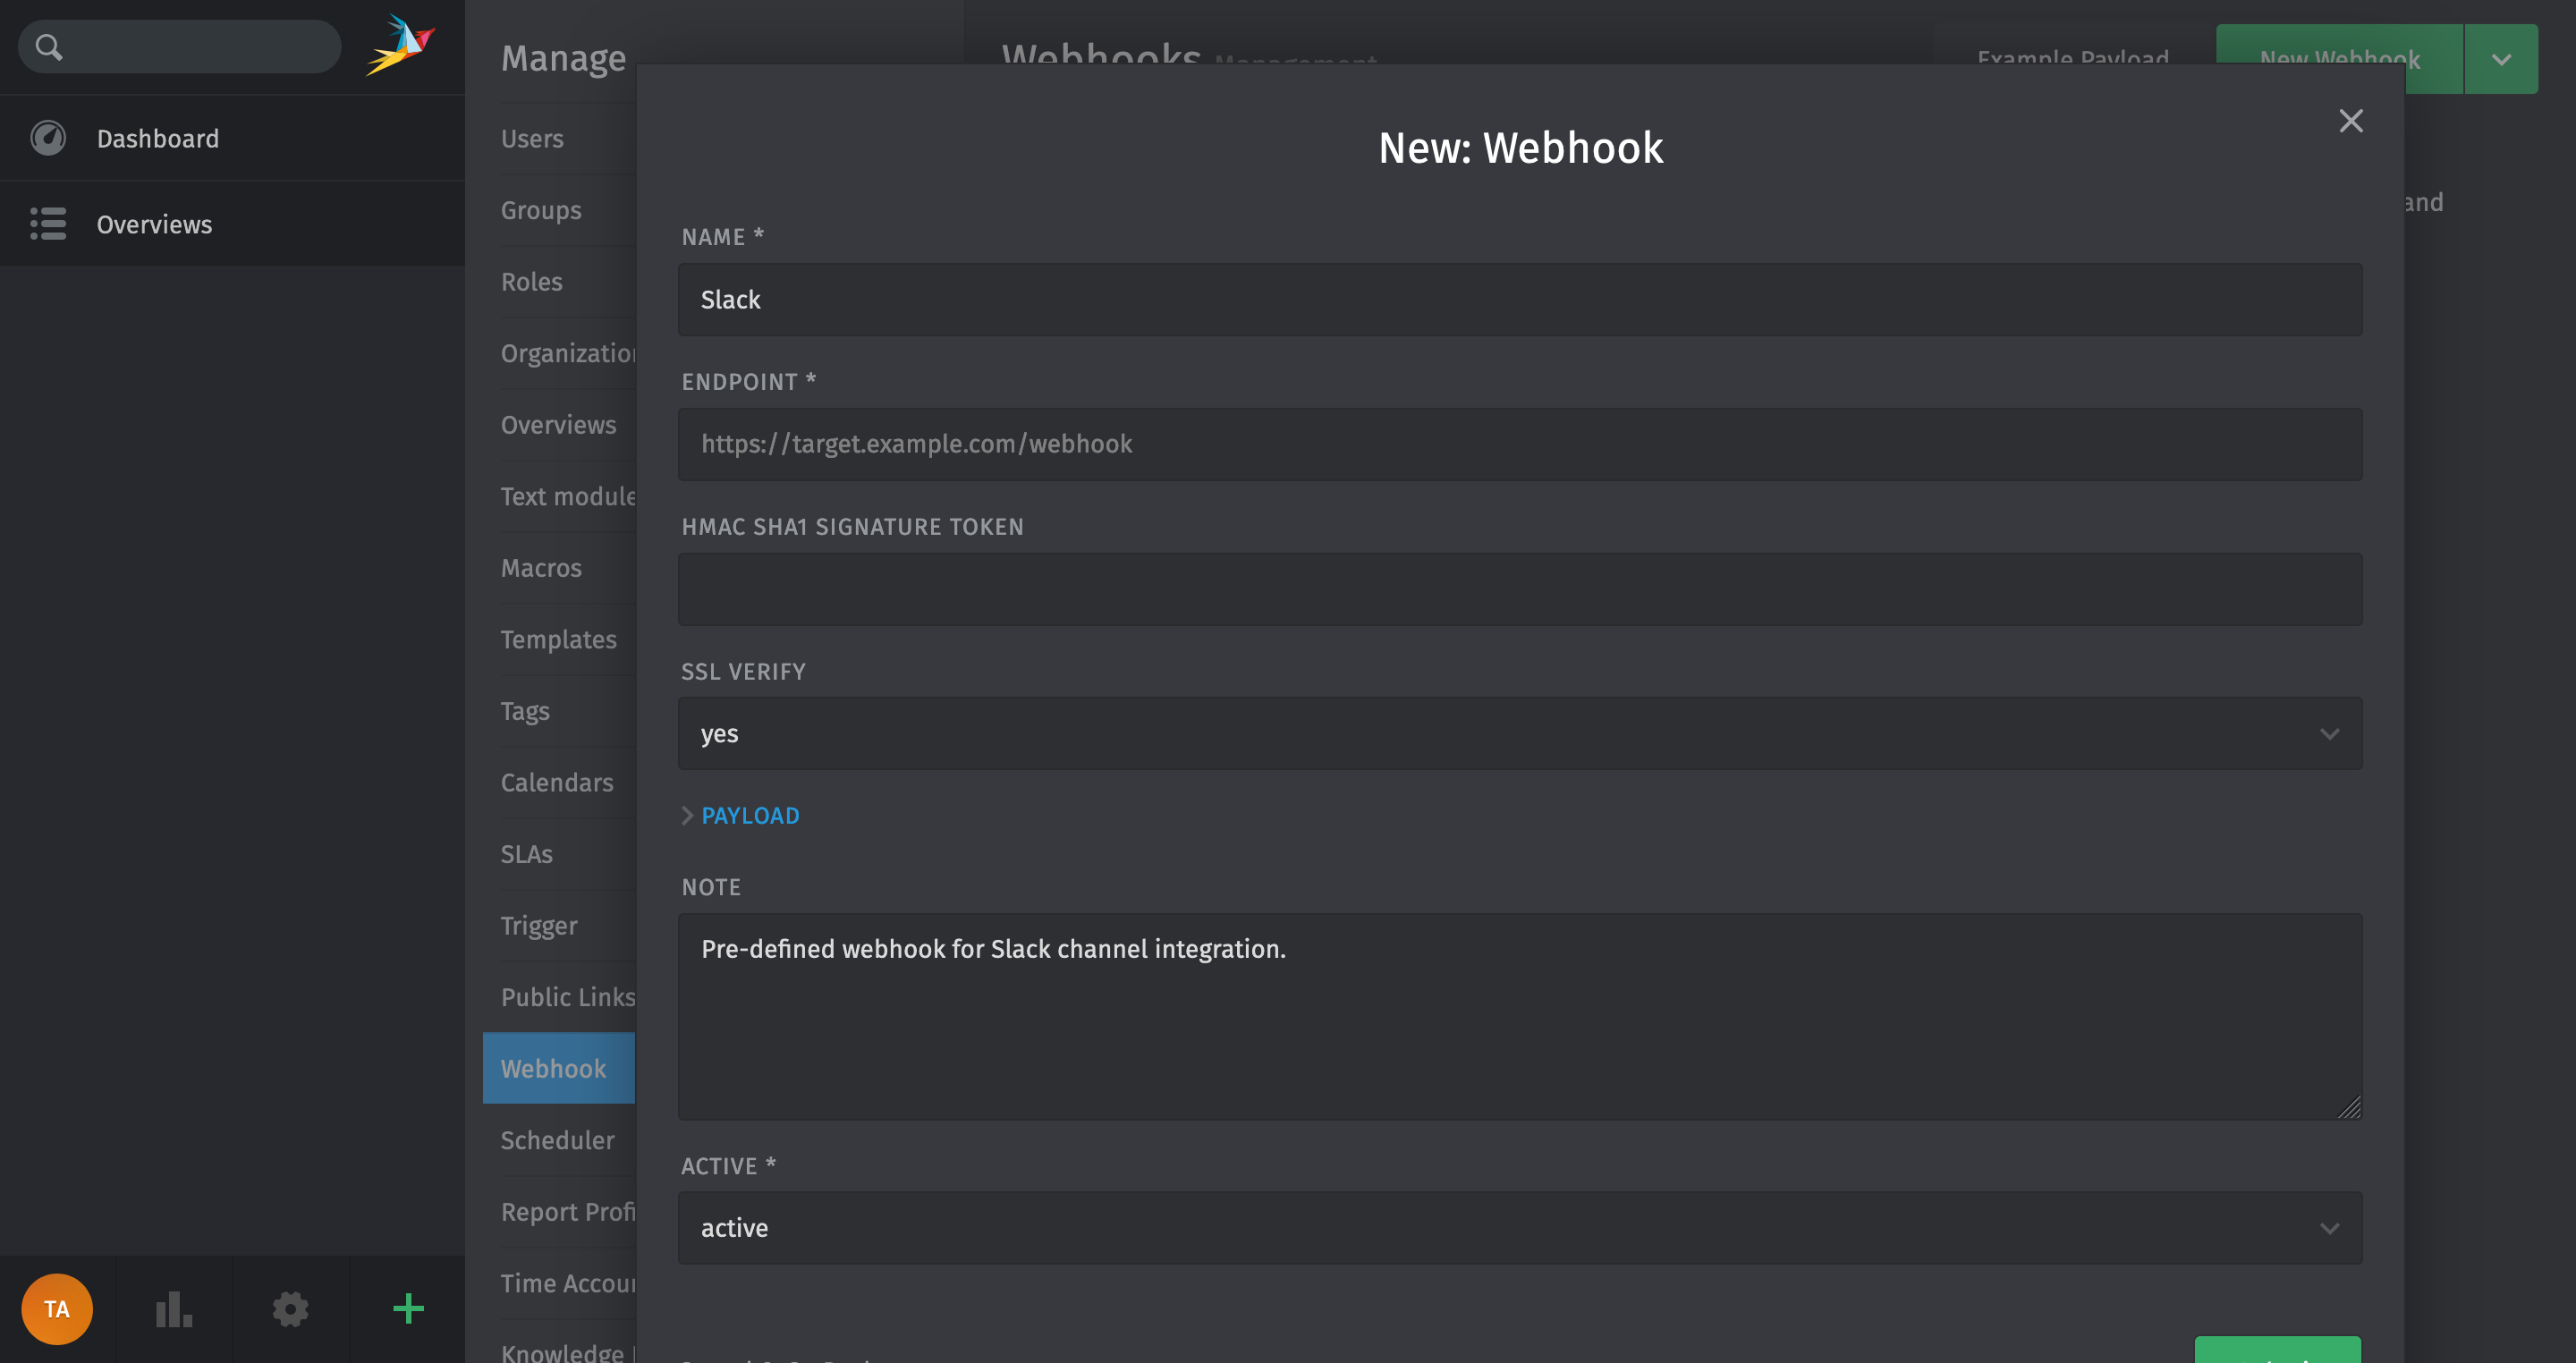2576x1363 pixels.
Task: Open the TA user avatar menu
Action: [x=57, y=1308]
